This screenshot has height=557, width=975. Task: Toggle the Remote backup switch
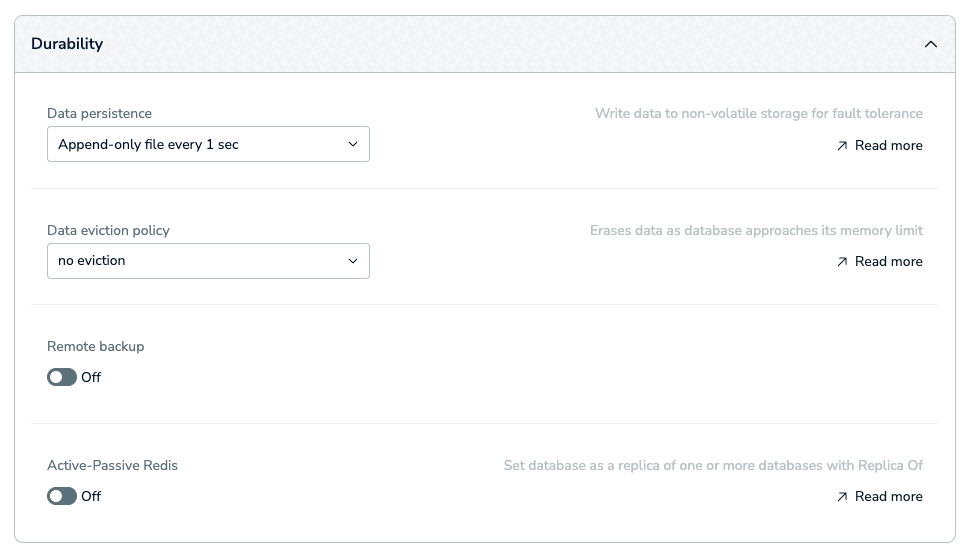[x=62, y=377]
